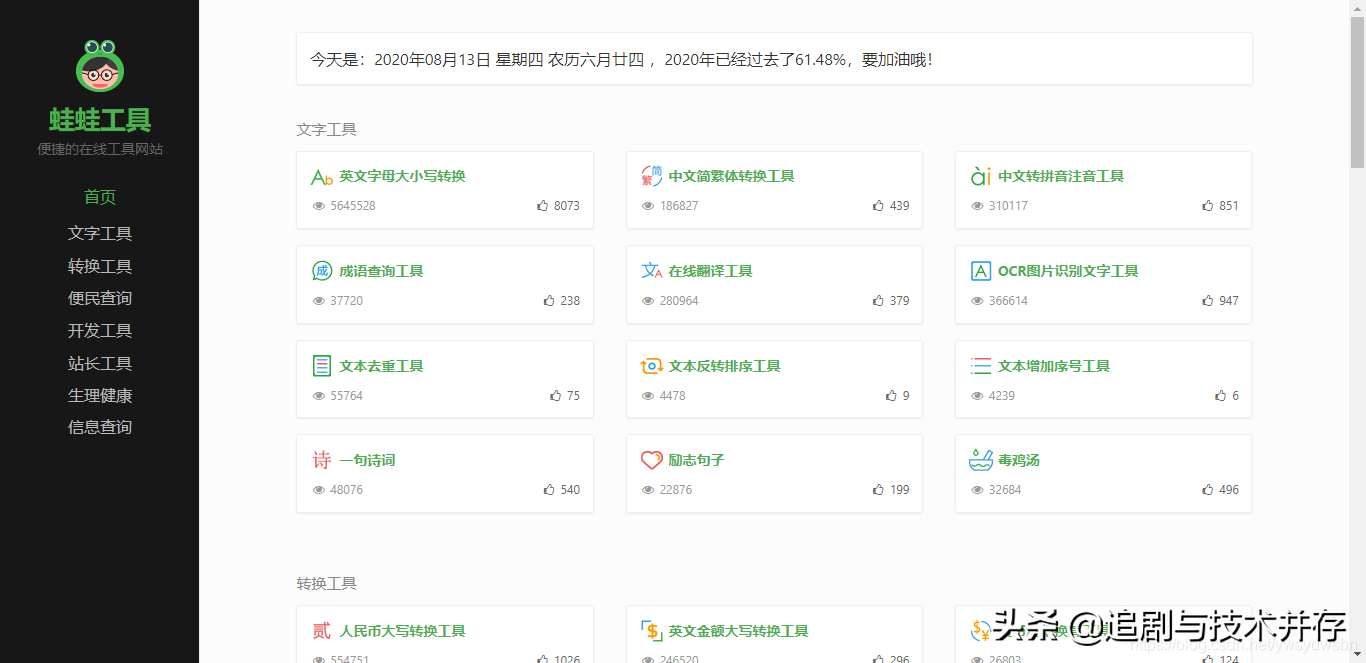Viewport: 1366px width, 663px height.
Task: Open 便民查询 in the sidebar
Action: pyautogui.click(x=100, y=298)
